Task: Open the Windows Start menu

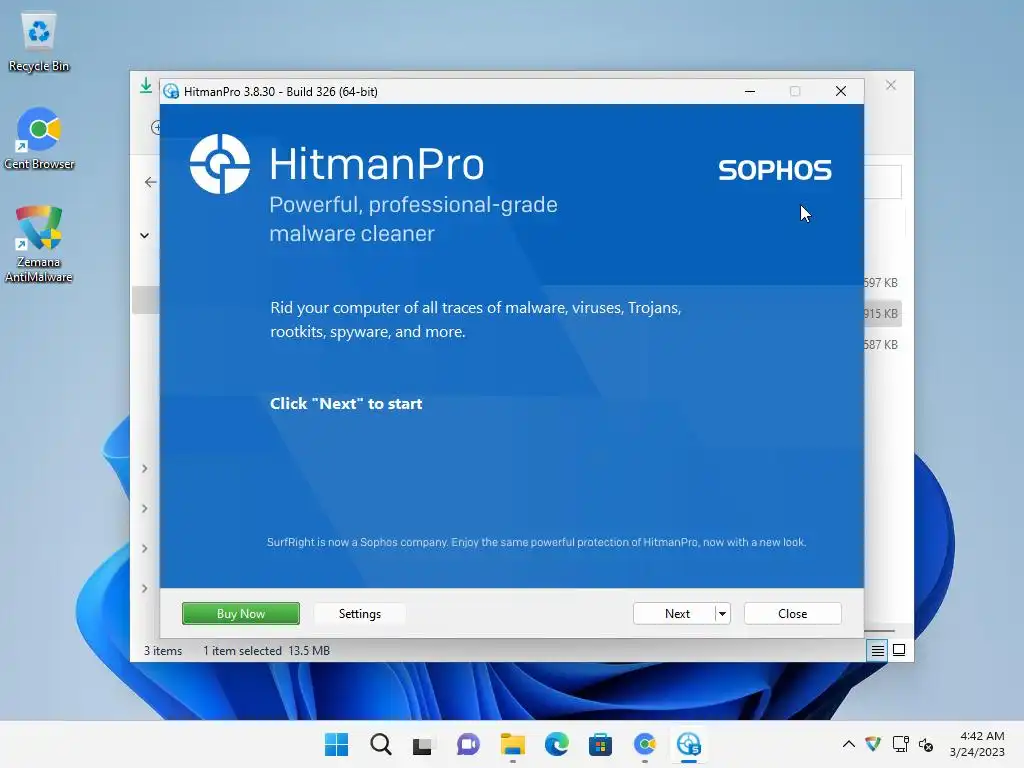Action: 336,744
